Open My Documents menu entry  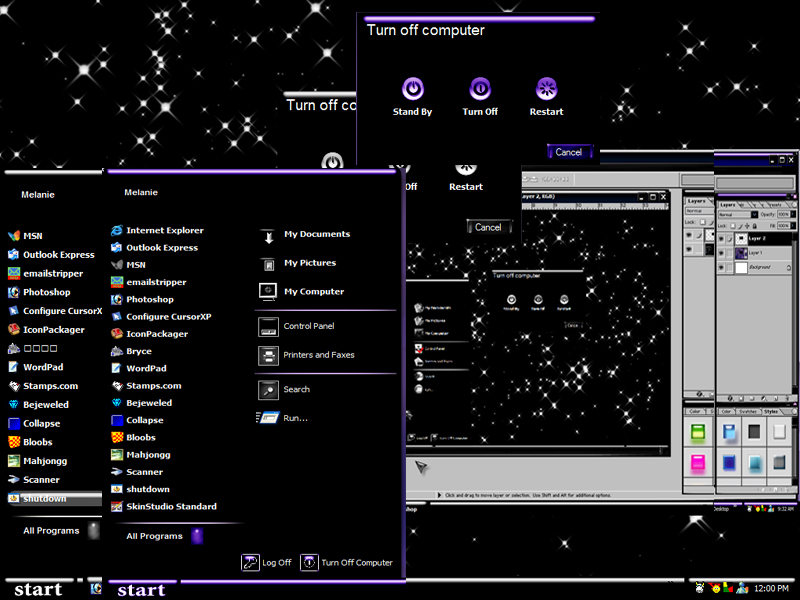tap(305, 235)
